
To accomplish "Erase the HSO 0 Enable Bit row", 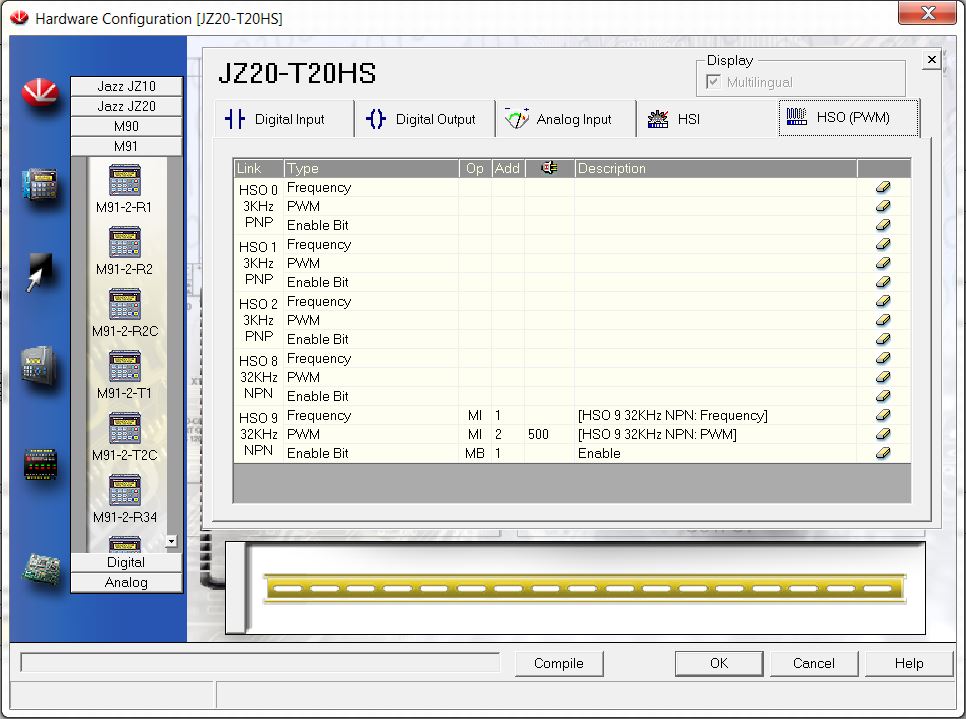I will [883, 225].
